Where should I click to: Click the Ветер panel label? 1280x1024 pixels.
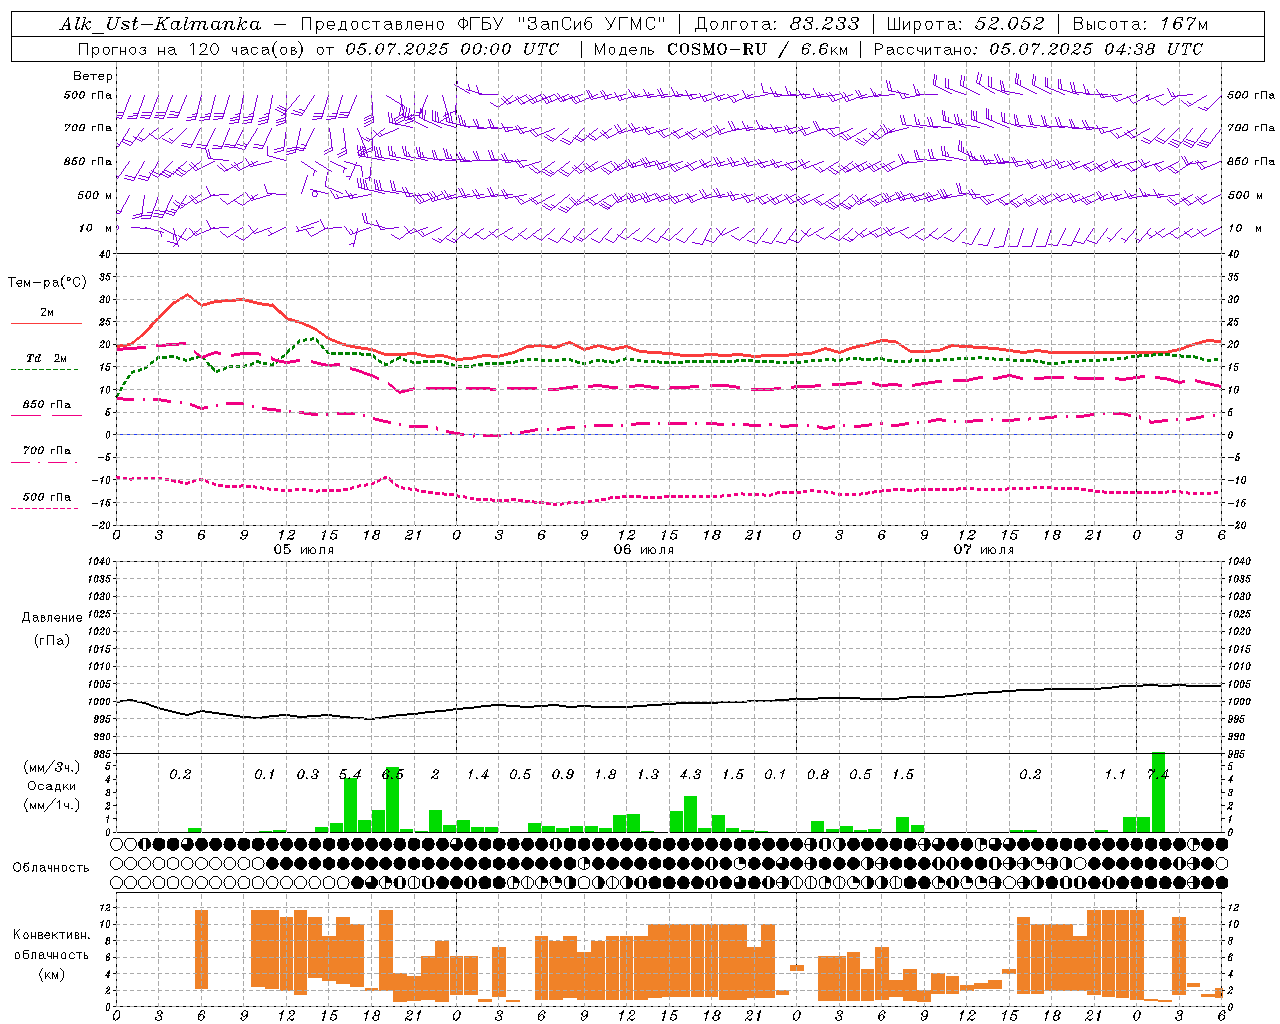point(93,76)
